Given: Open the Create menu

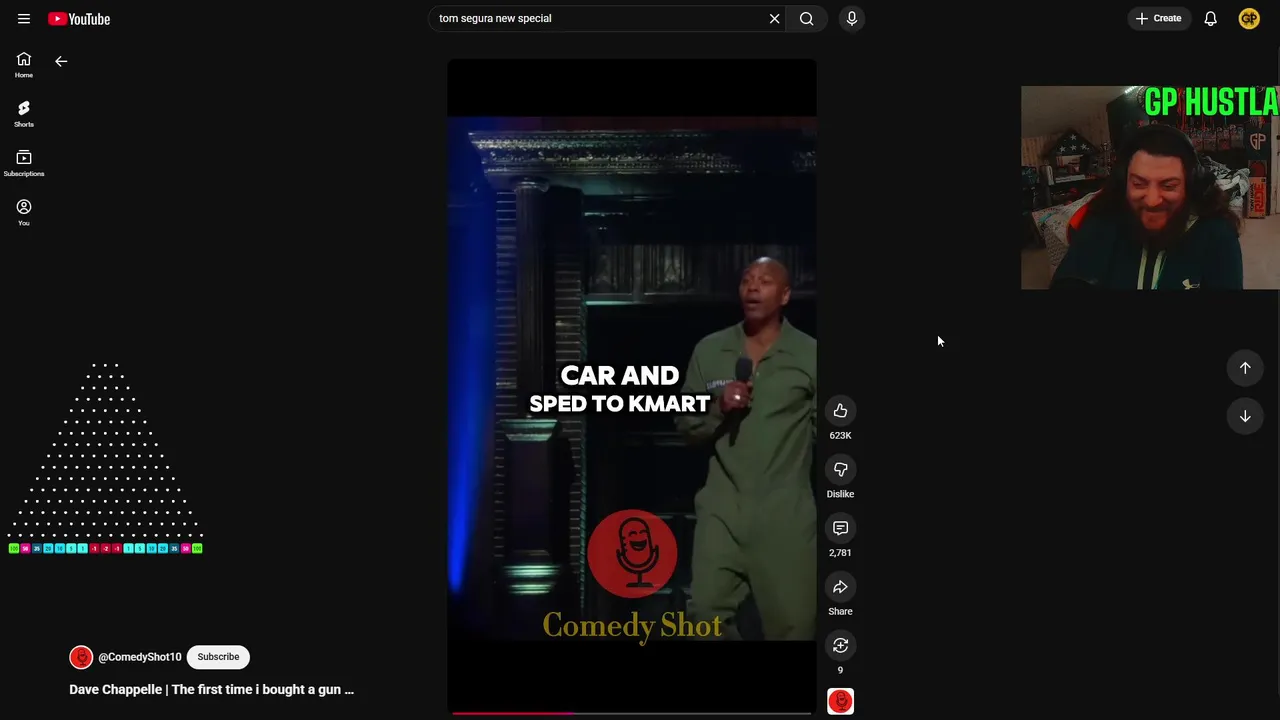Looking at the screenshot, I should pos(1159,19).
